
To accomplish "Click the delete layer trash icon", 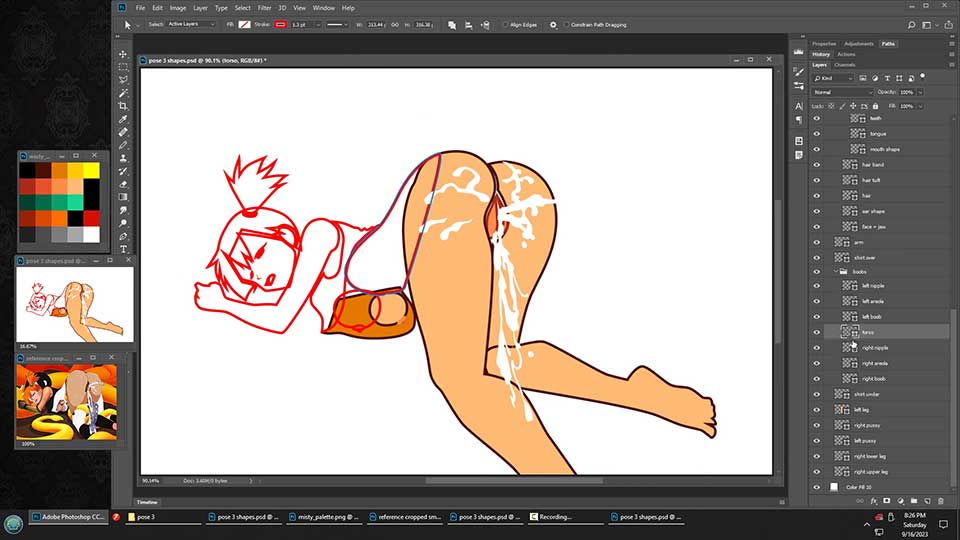I will click(940, 500).
